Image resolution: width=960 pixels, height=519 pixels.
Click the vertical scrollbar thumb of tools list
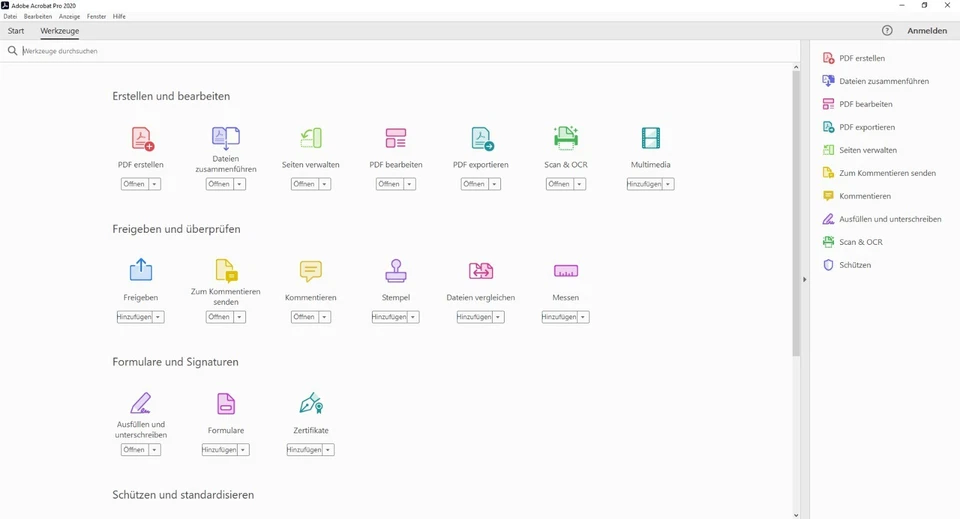[x=796, y=213]
